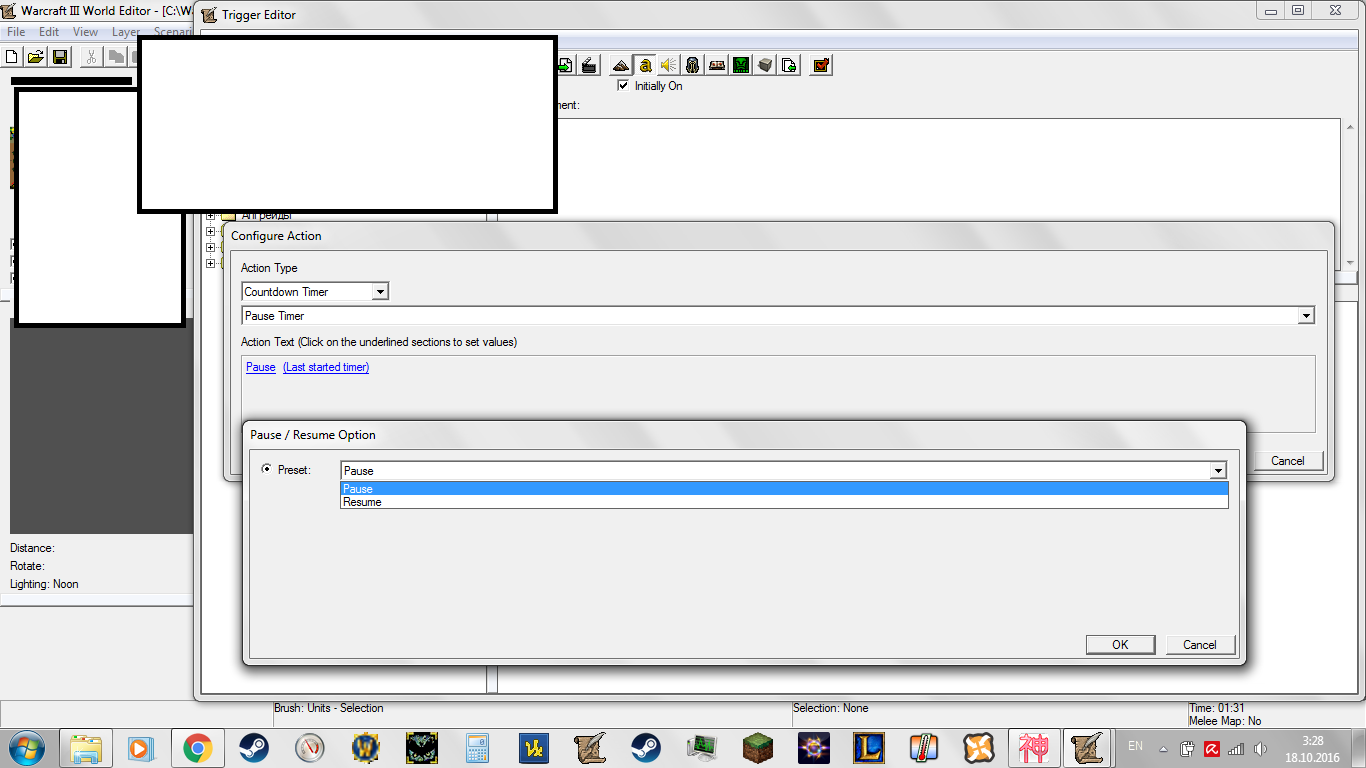
Task: Open the AI Editor green icon
Action: pos(741,65)
